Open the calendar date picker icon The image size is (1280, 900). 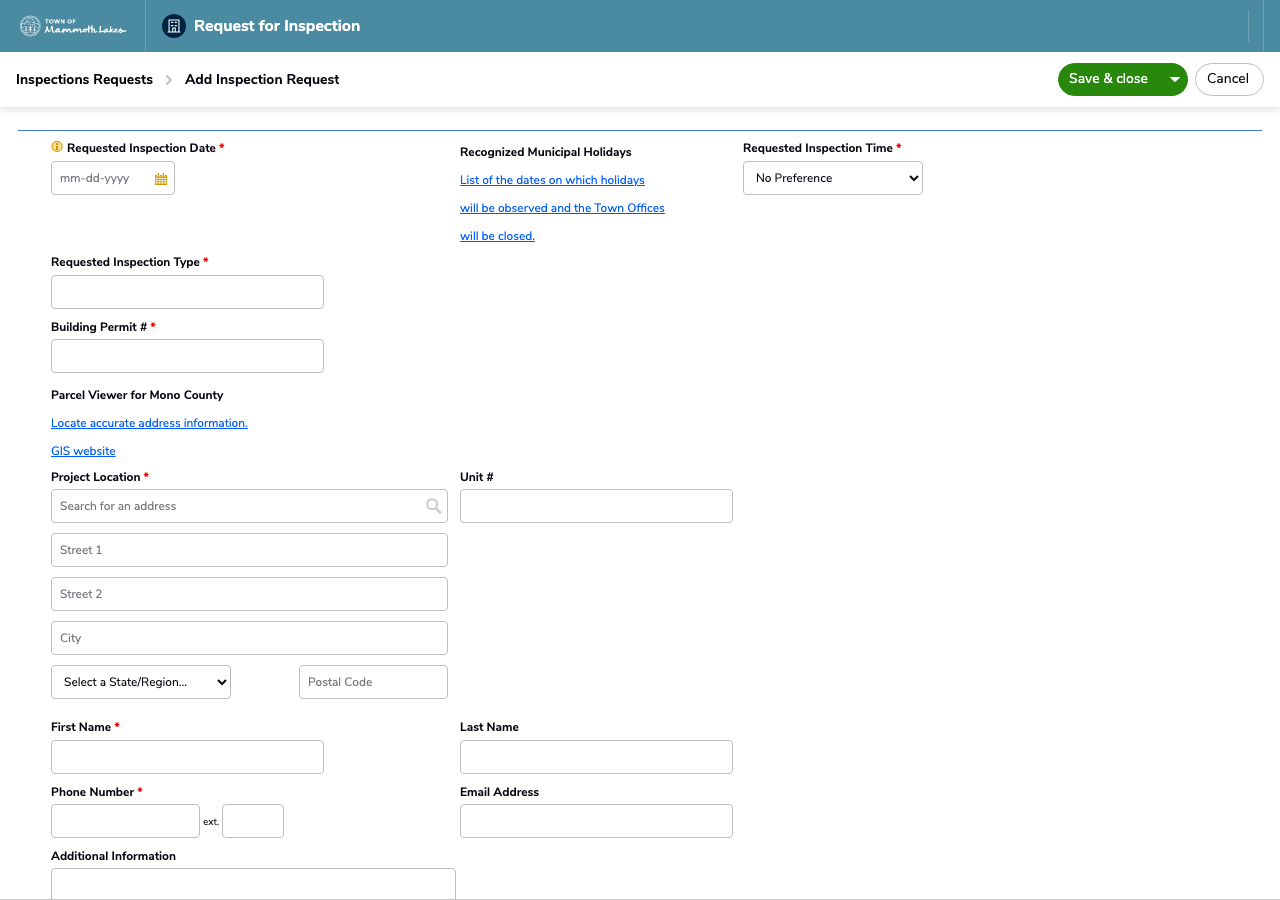pyautogui.click(x=161, y=179)
